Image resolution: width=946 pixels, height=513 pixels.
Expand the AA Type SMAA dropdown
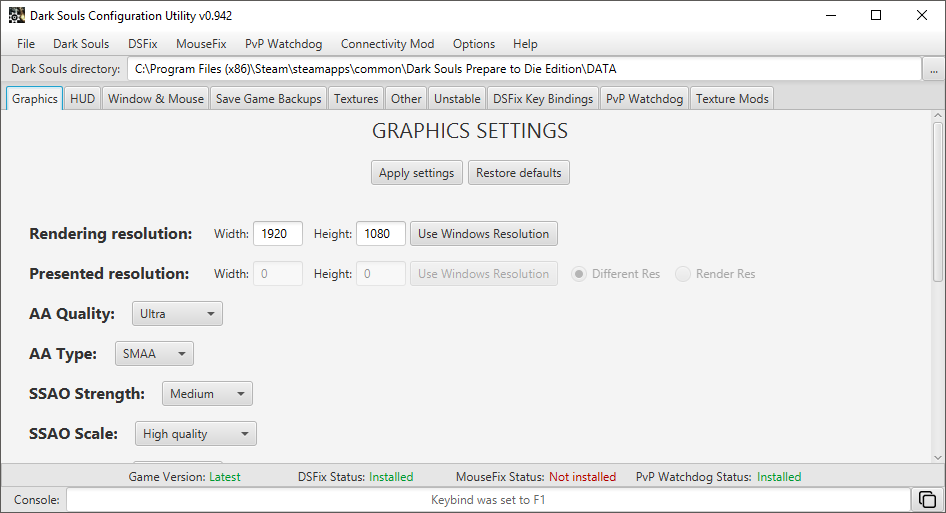tap(154, 354)
